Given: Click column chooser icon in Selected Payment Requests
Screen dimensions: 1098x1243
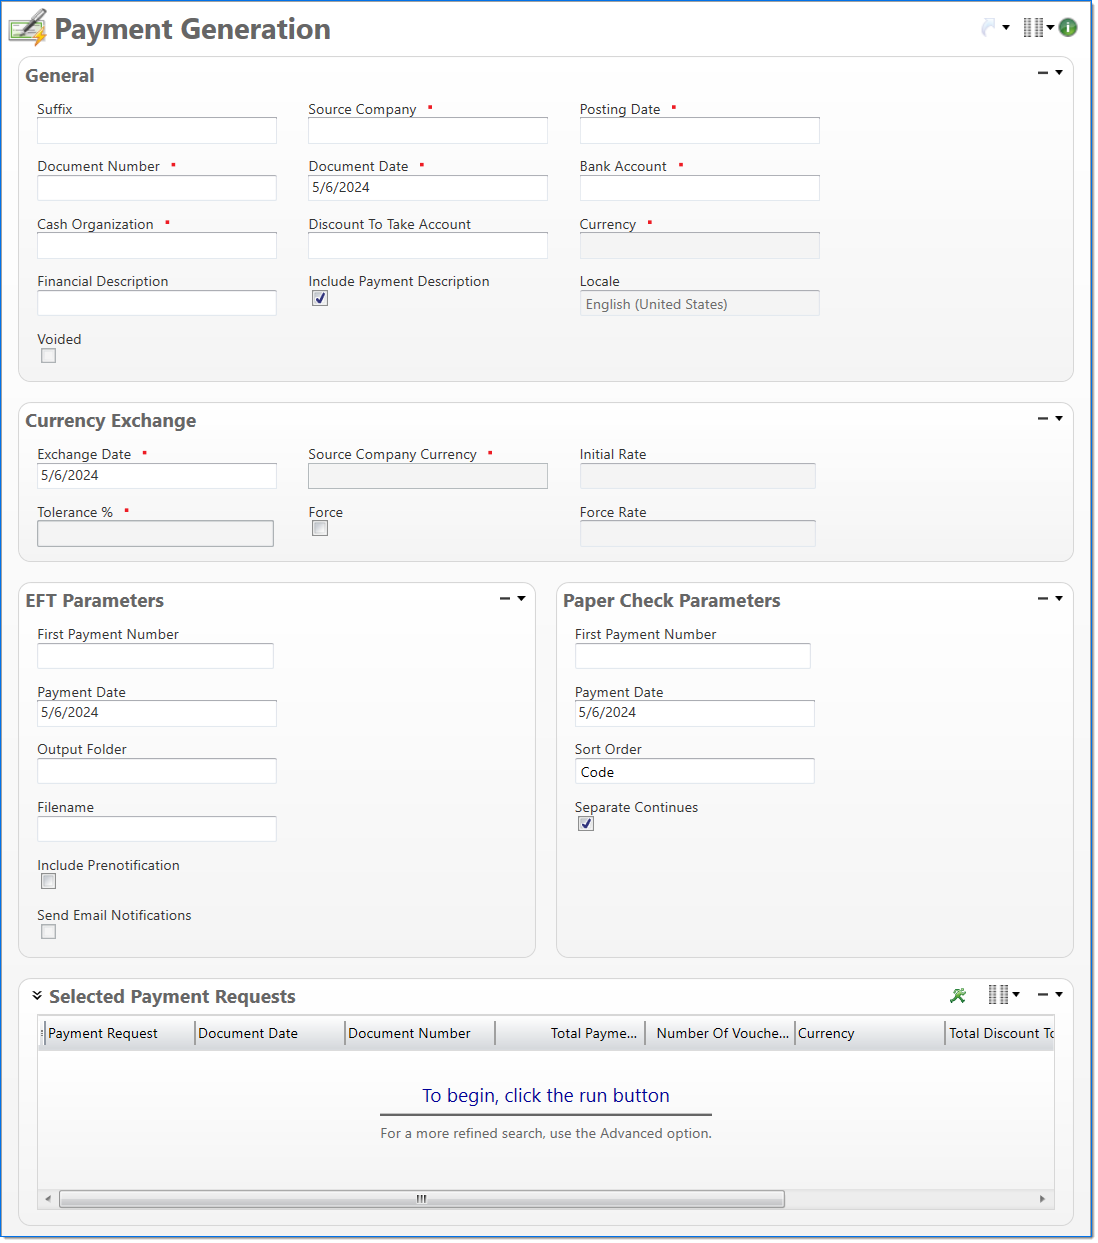Looking at the screenshot, I should click(x=998, y=994).
